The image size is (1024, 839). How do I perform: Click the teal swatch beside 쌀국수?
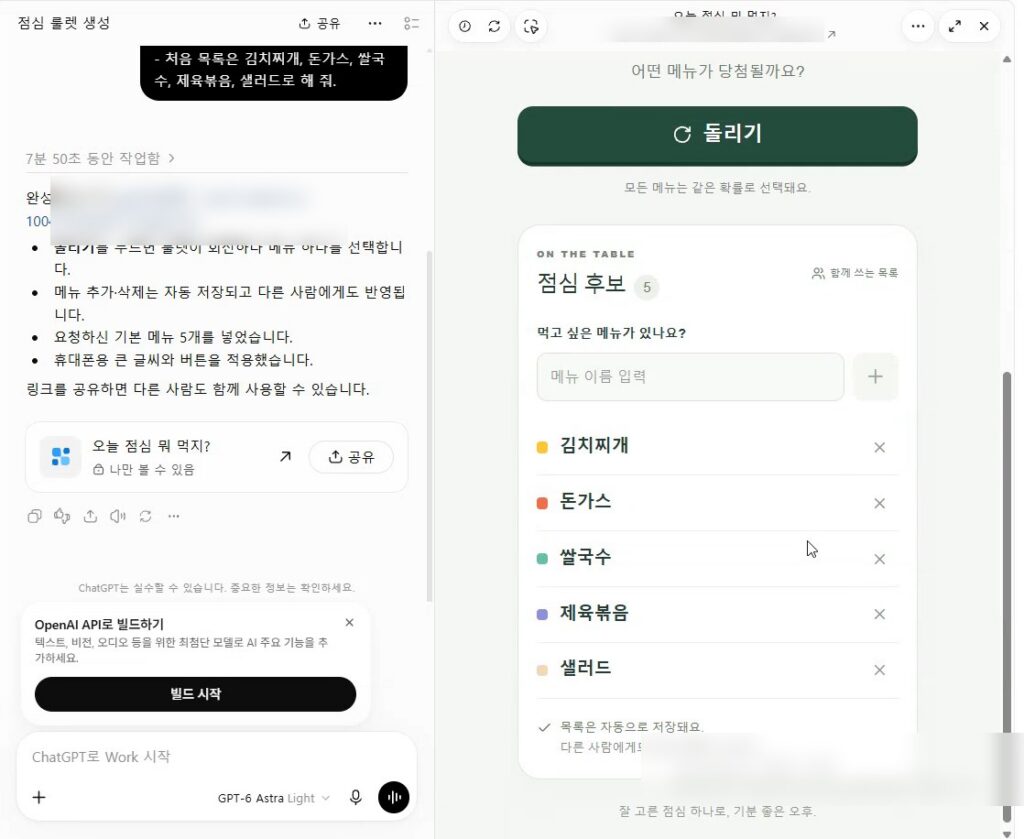tap(542, 559)
